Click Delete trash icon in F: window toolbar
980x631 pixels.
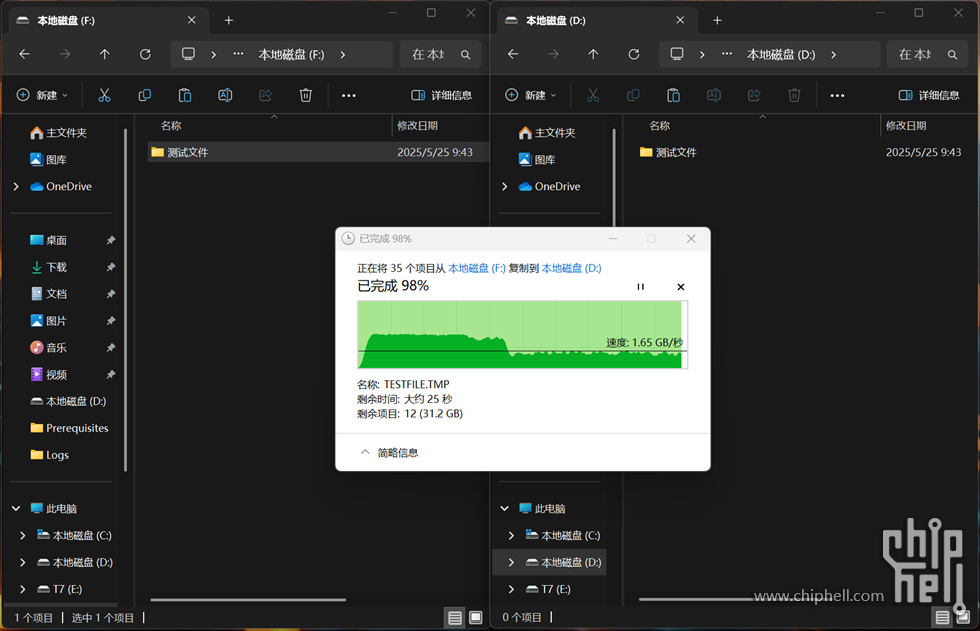coord(306,95)
